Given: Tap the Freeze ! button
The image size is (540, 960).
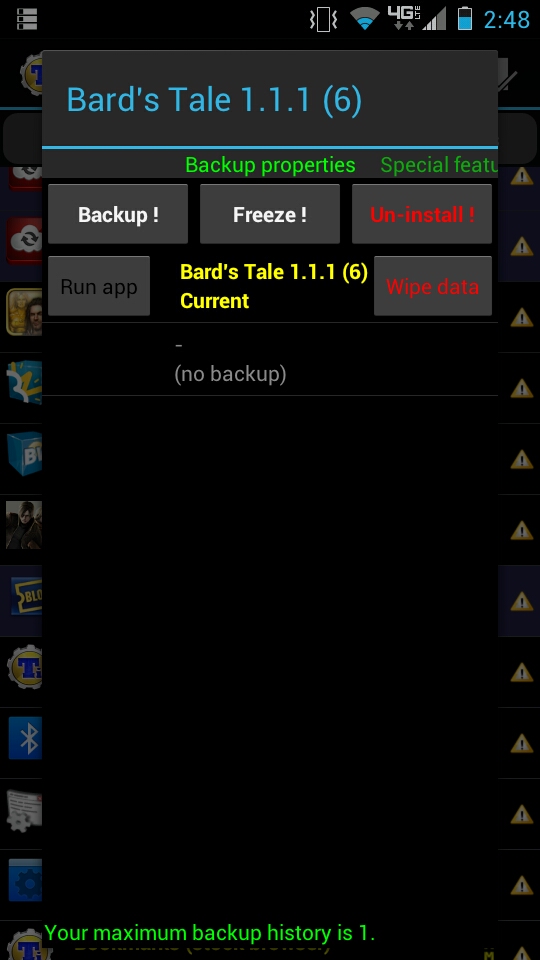Looking at the screenshot, I should [270, 214].
